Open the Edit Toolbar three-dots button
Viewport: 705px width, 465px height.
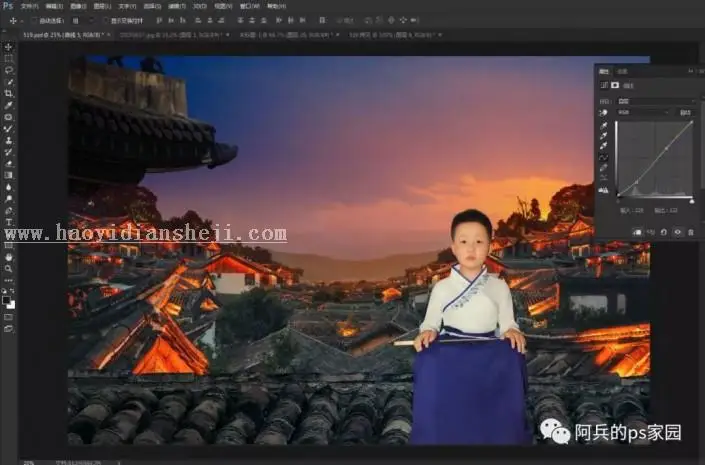9,280
